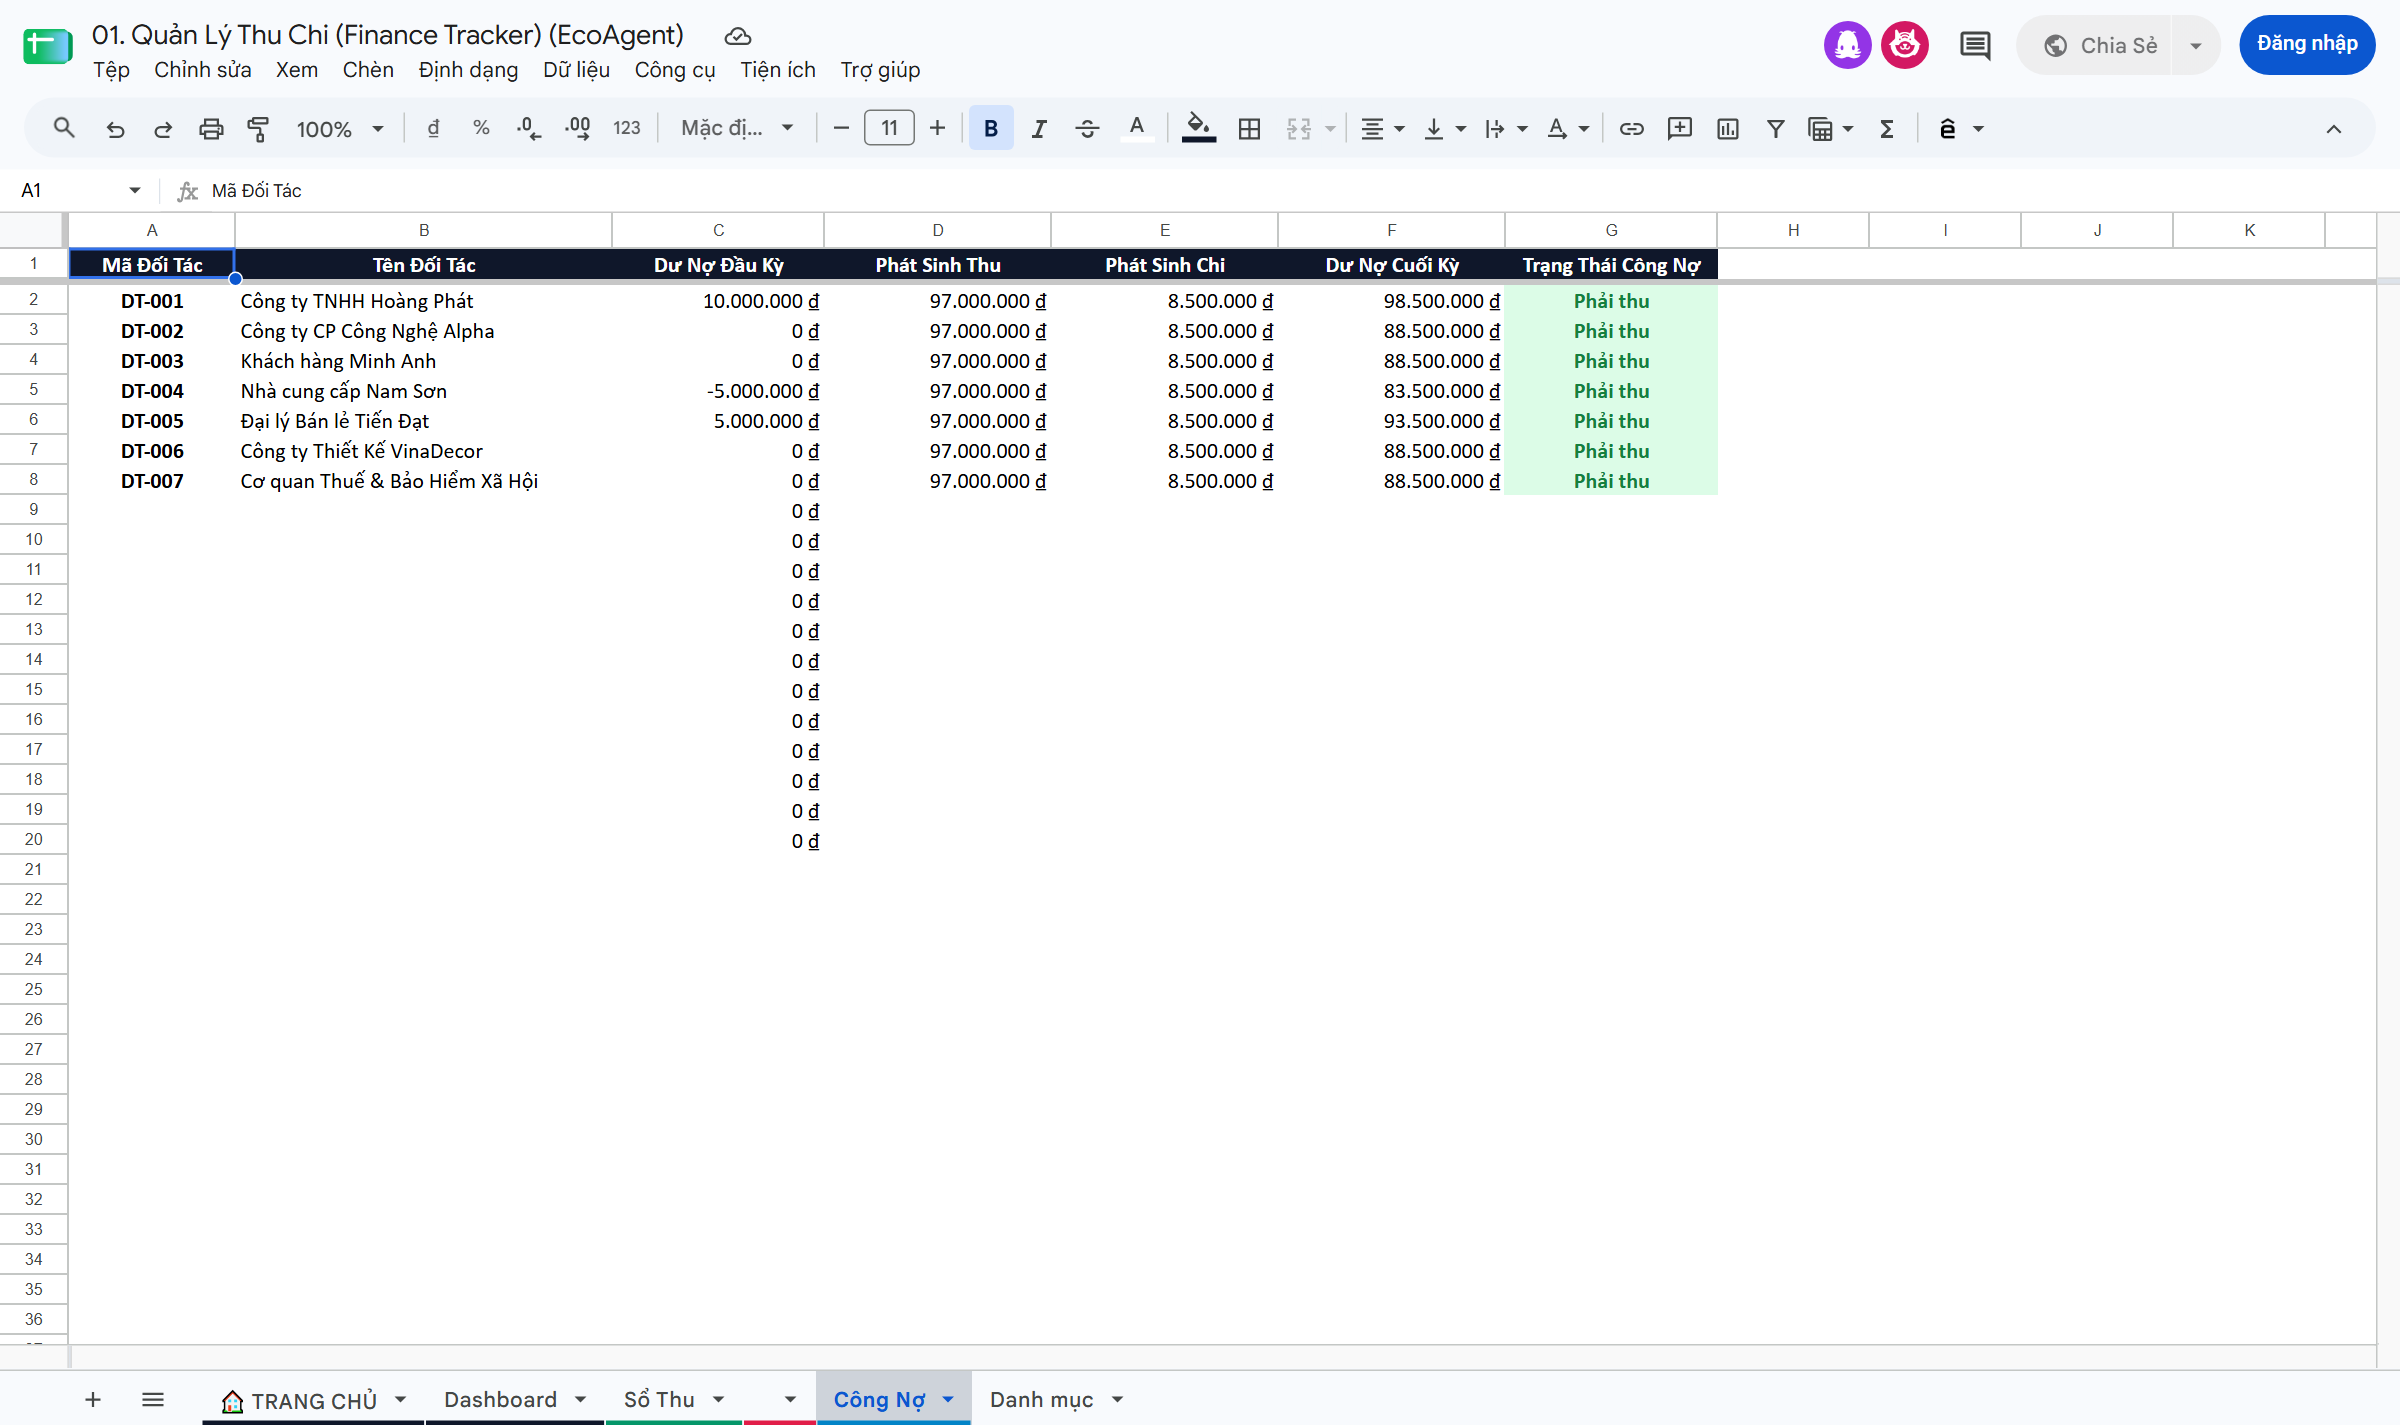This screenshot has height=1425, width=2400.
Task: Open the Tiện ích menu
Action: coord(778,70)
